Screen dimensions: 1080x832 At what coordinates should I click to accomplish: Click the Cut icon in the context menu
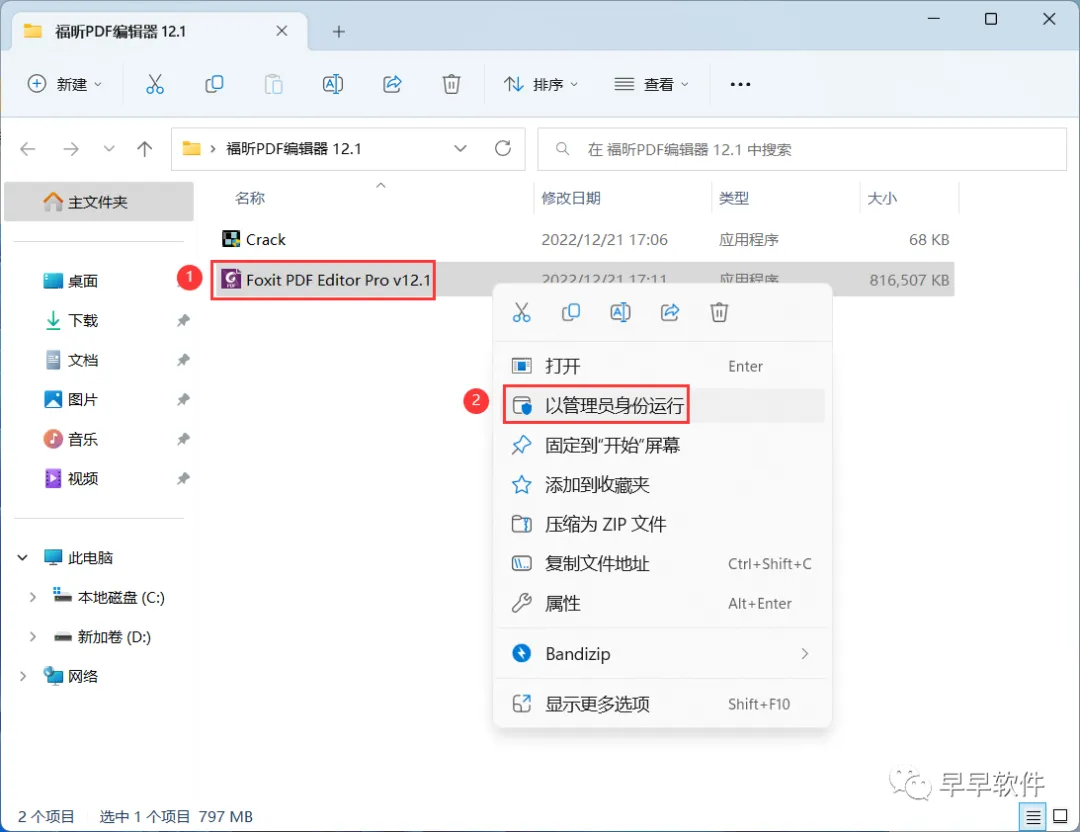click(521, 313)
